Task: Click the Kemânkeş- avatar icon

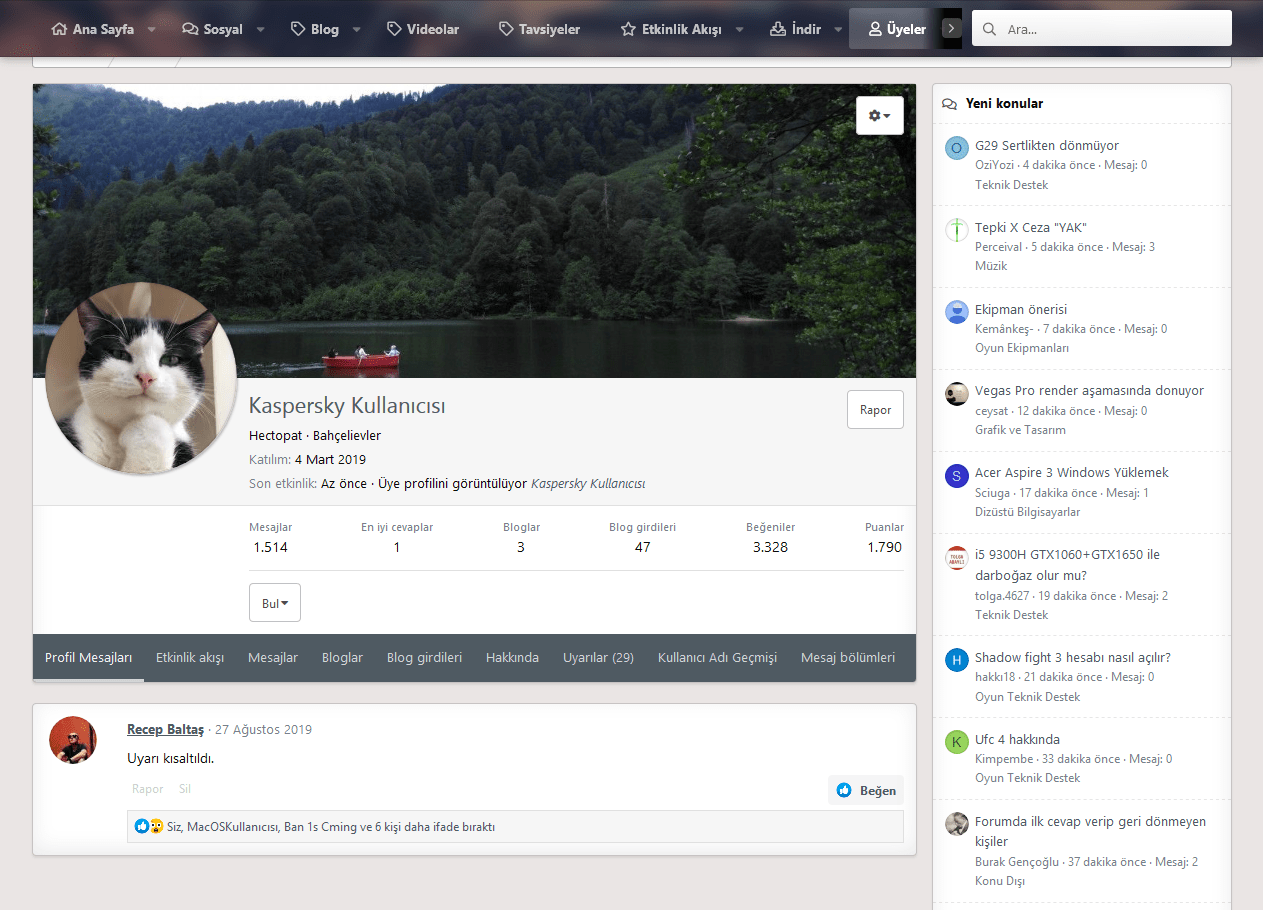Action: tap(957, 312)
